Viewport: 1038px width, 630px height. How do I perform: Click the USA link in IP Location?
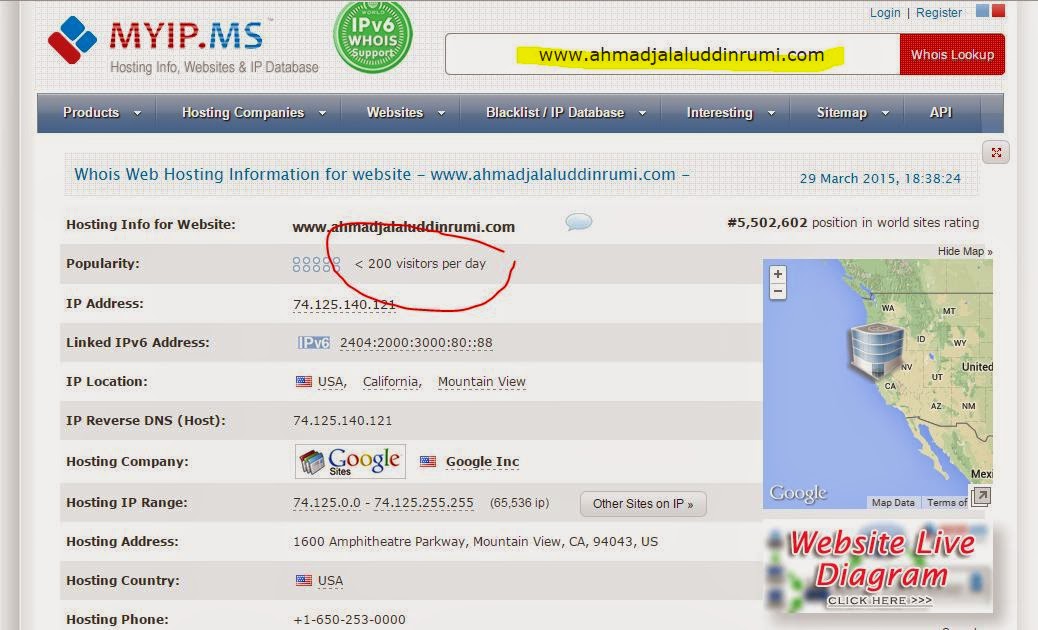[x=331, y=382]
